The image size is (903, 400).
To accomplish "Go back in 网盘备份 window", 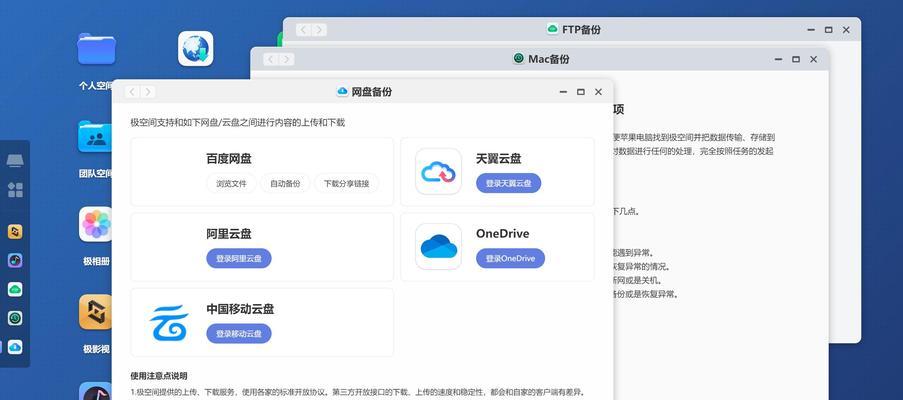I will (132, 92).
